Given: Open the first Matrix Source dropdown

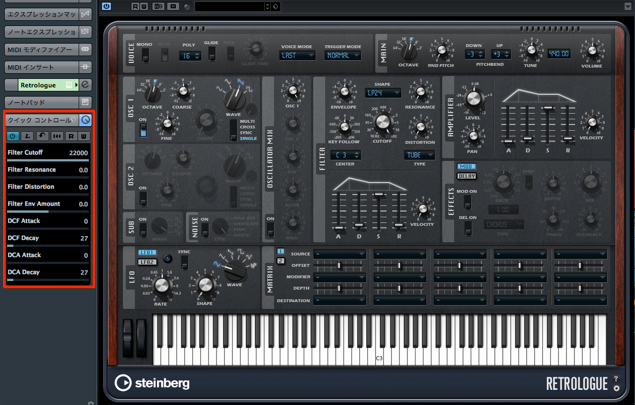Looking at the screenshot, I should [340, 254].
